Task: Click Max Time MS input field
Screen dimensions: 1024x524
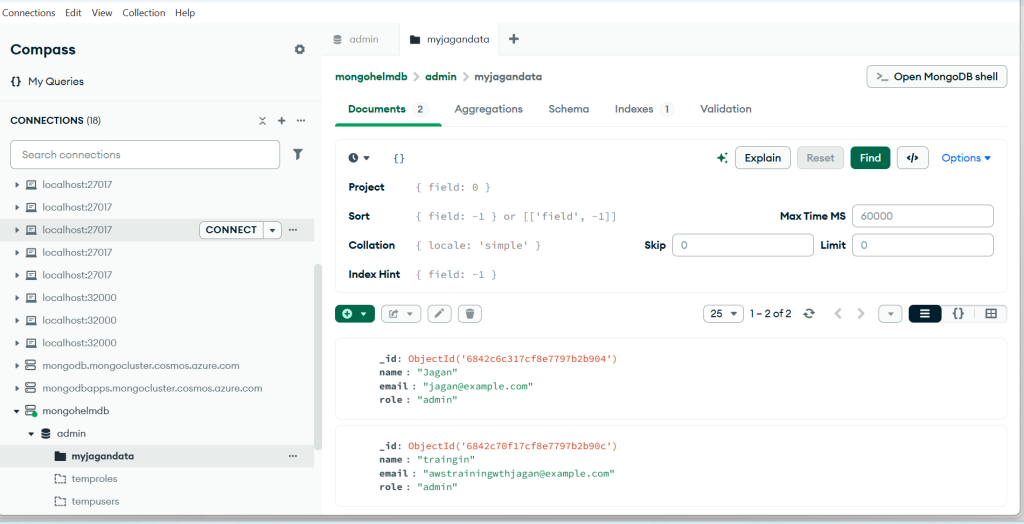Action: point(923,216)
